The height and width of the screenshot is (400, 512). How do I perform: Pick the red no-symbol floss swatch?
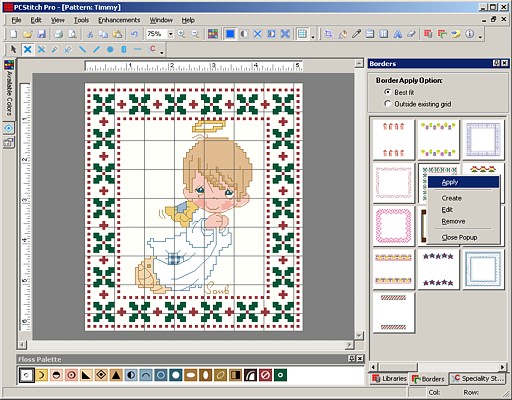265,375
